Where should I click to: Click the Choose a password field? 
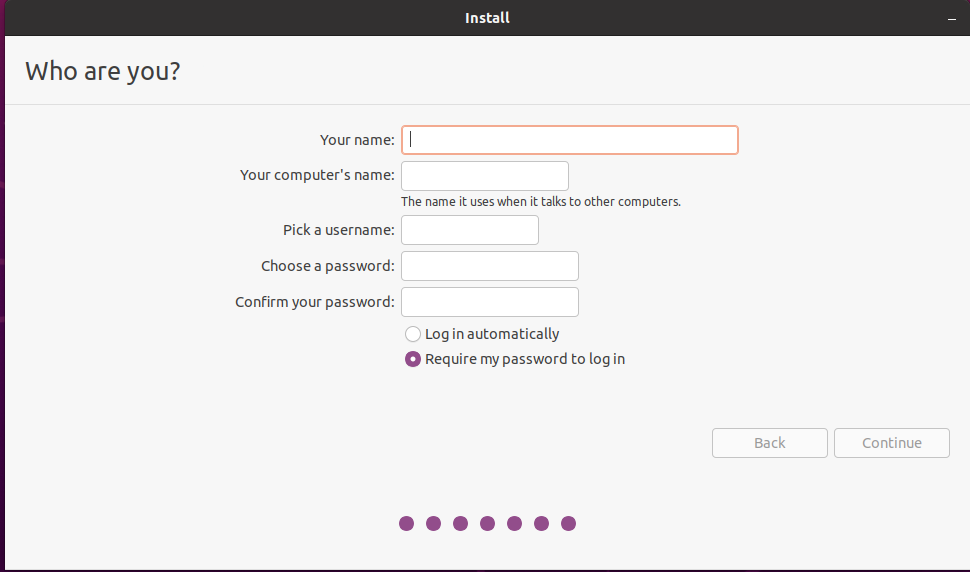490,266
